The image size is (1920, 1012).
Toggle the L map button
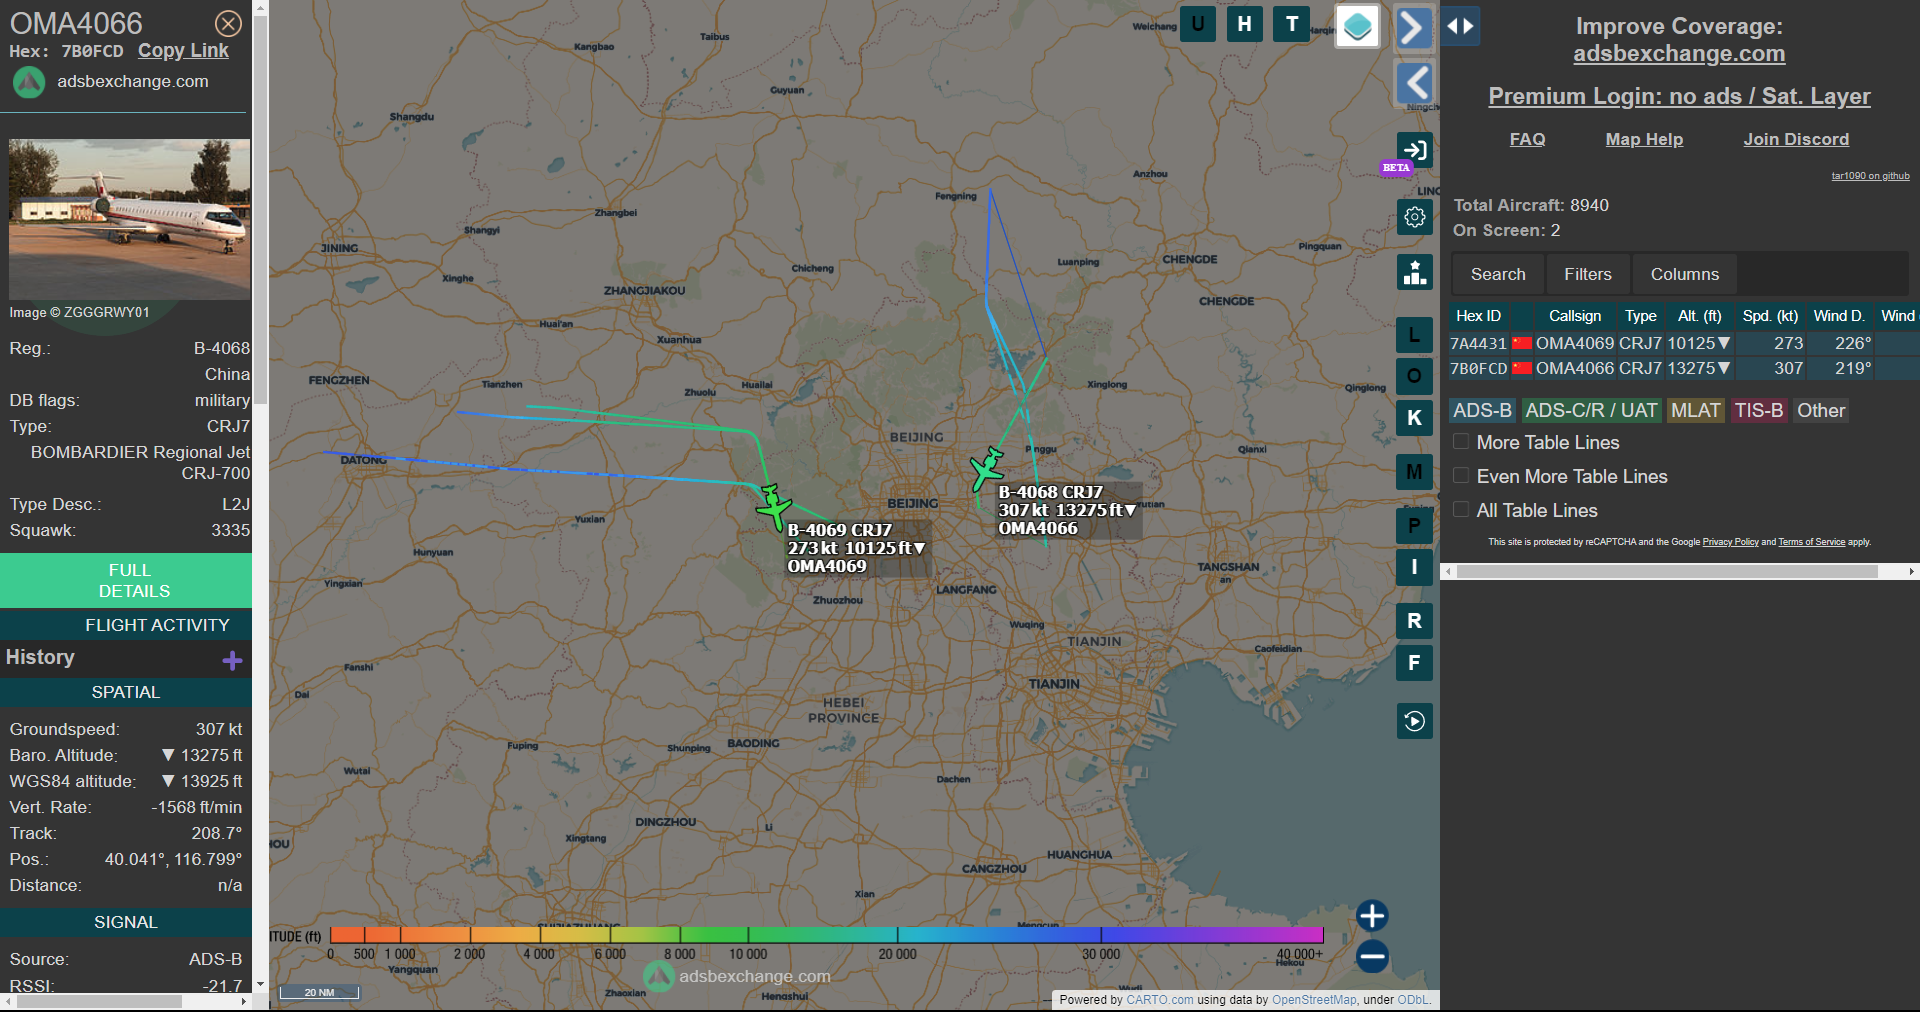coord(1414,335)
